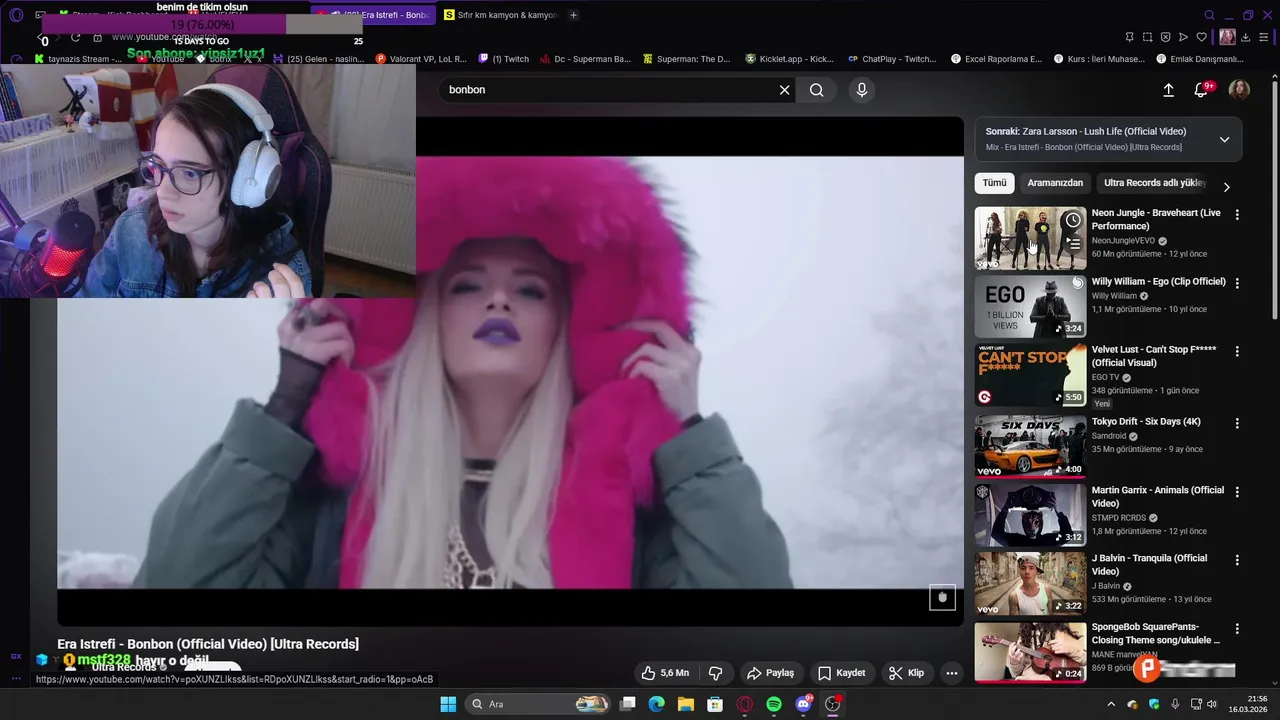Open the Kicklet.app bookmark

pyautogui.click(x=789, y=59)
